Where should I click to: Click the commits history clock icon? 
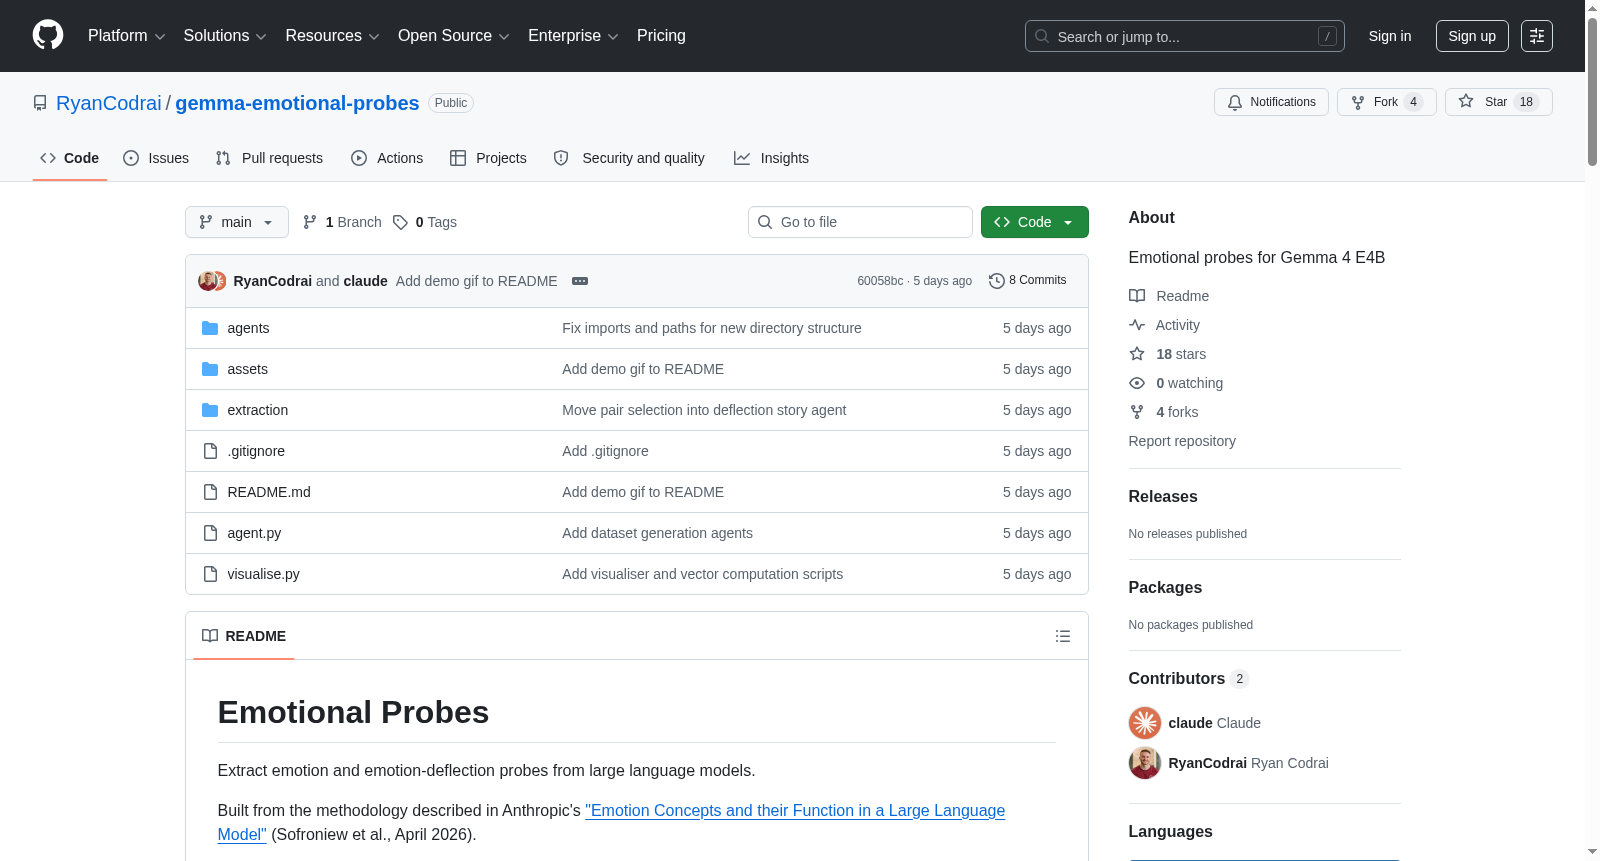[x=996, y=281]
